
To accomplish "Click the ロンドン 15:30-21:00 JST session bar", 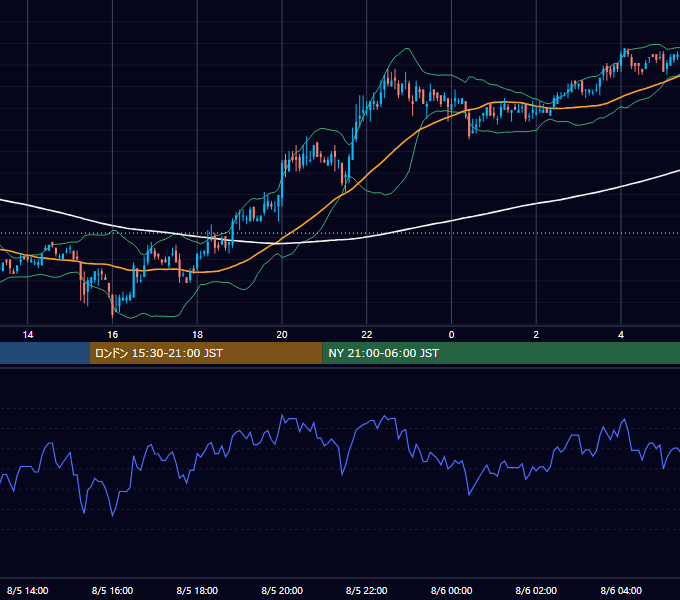I will coord(206,353).
